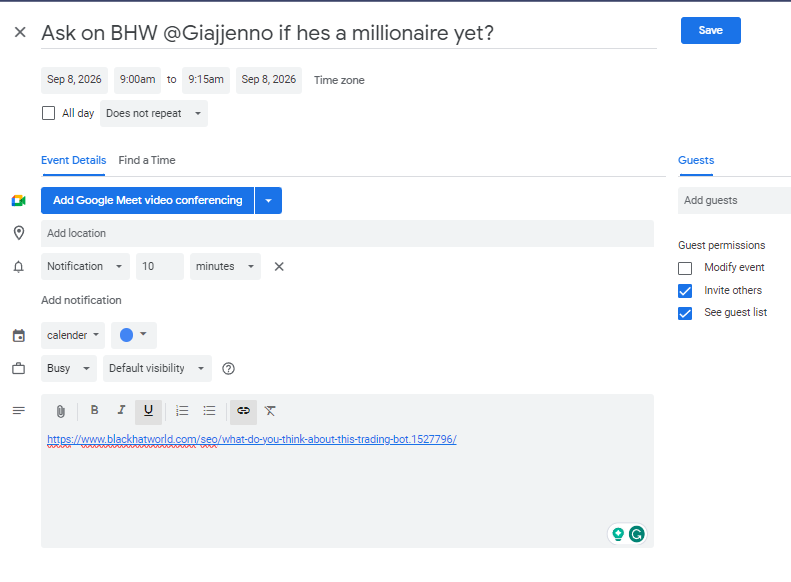The width and height of the screenshot is (791, 582).
Task: Open the blue event color picker
Action: point(134,335)
